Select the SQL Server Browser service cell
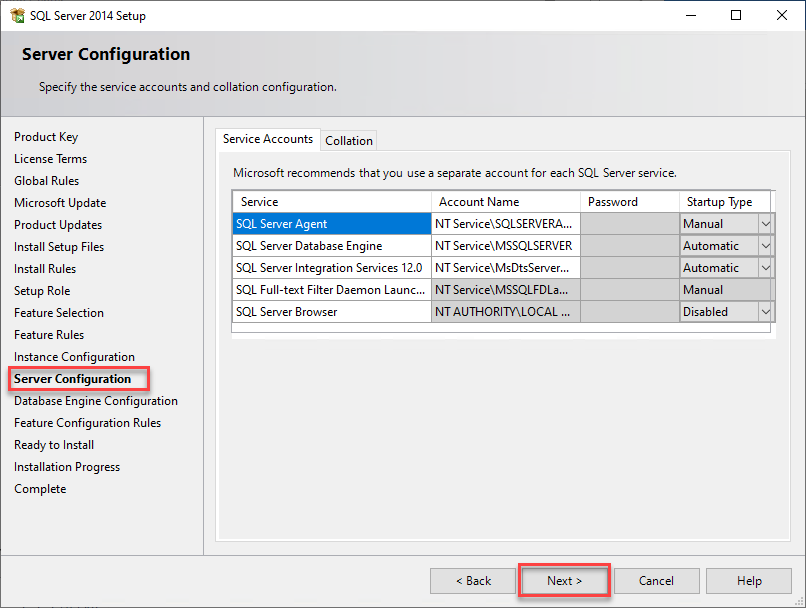Viewport: 806px width, 608px height. pos(332,311)
